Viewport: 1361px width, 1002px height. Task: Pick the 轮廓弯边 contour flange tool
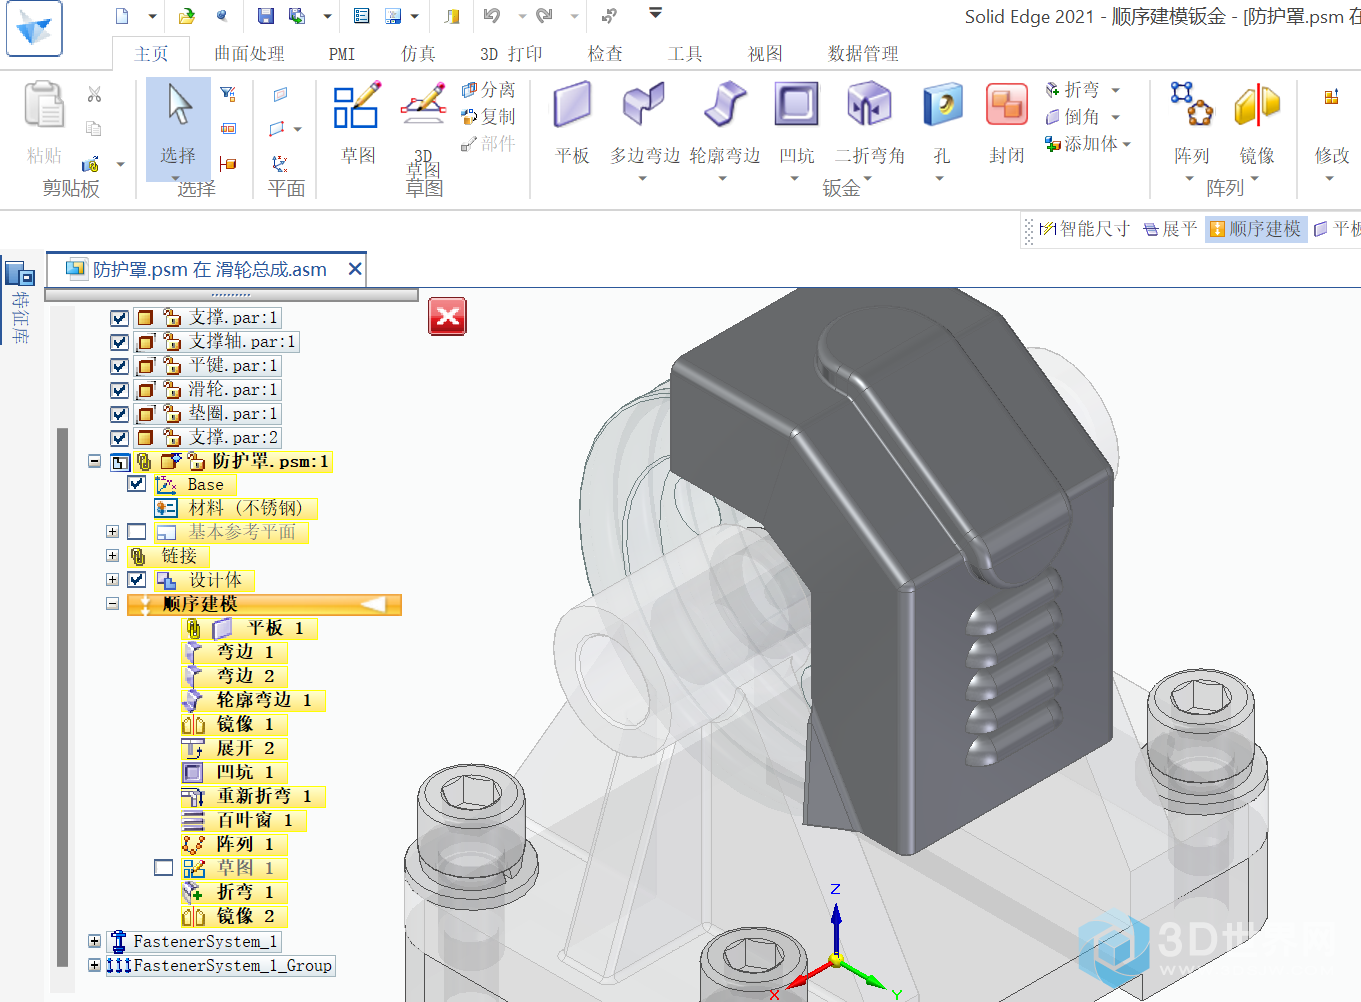[725, 123]
